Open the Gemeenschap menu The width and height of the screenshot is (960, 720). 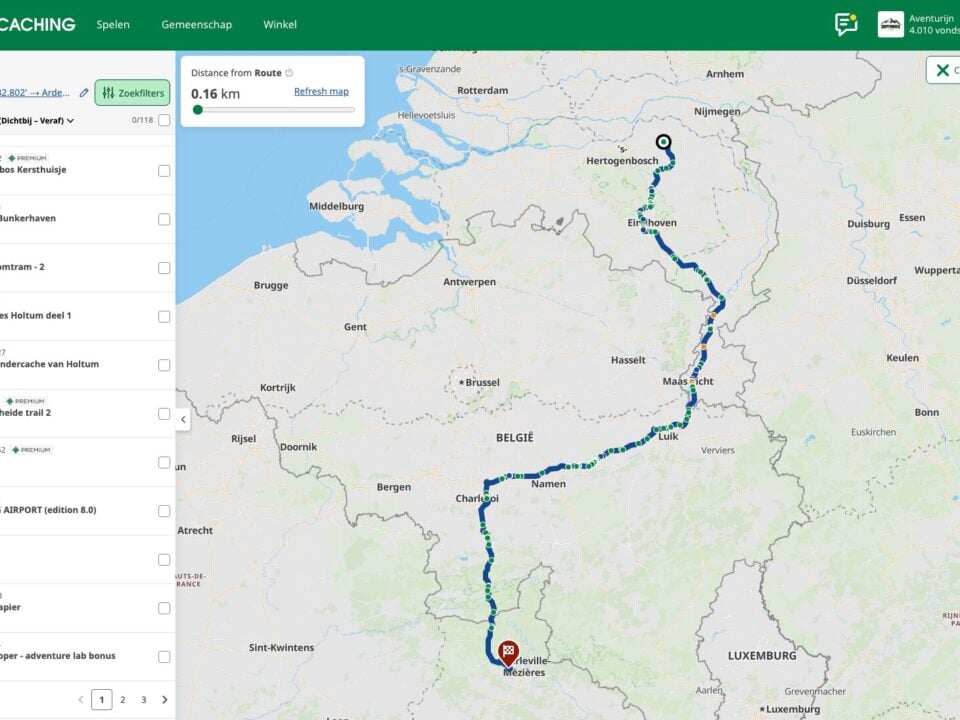[x=197, y=24]
